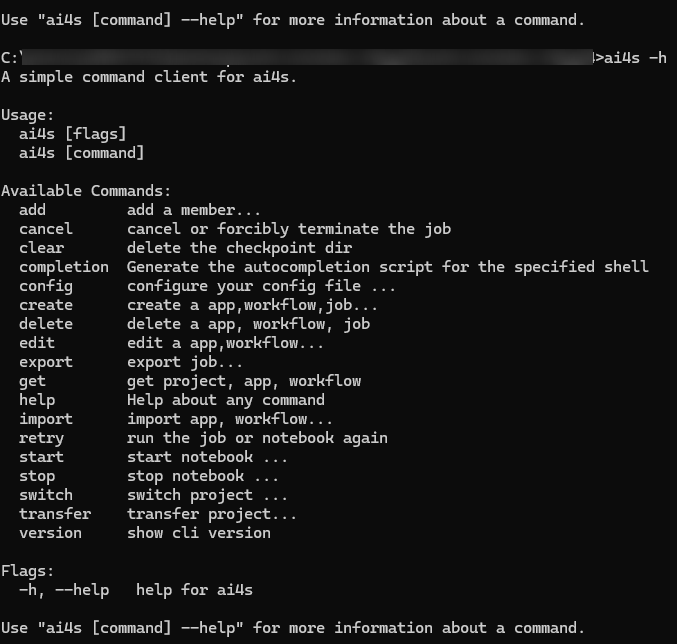Click the '-h, --help' flag text
Viewport: 677px width, 644px height.
[x=64, y=590]
